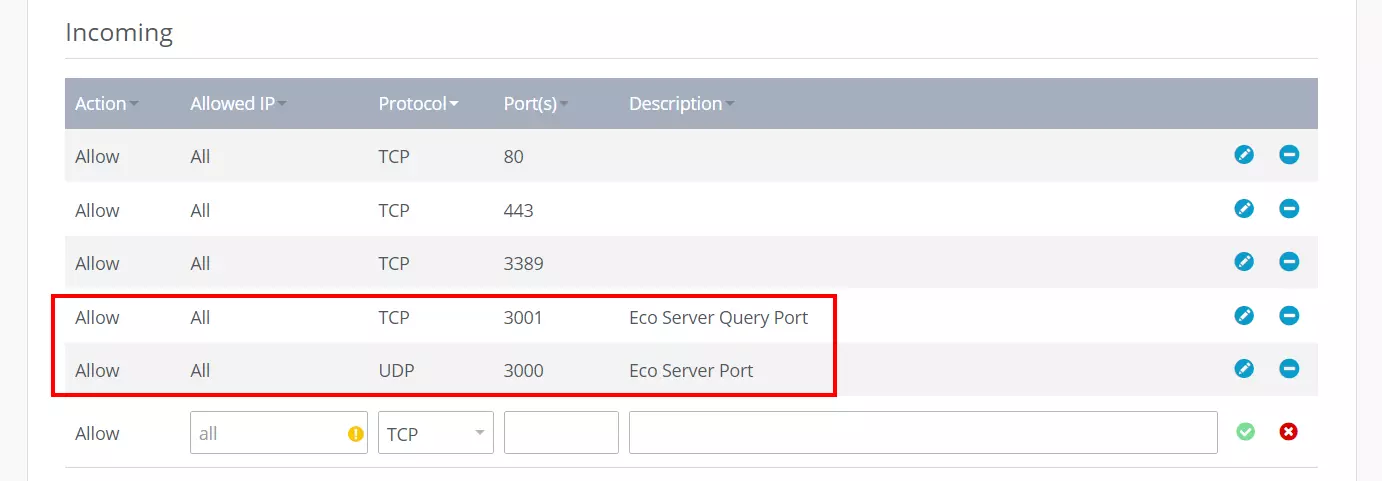Remove the UDP 3000 Eco Server Port rule
1382x481 pixels.
pyautogui.click(x=1289, y=369)
